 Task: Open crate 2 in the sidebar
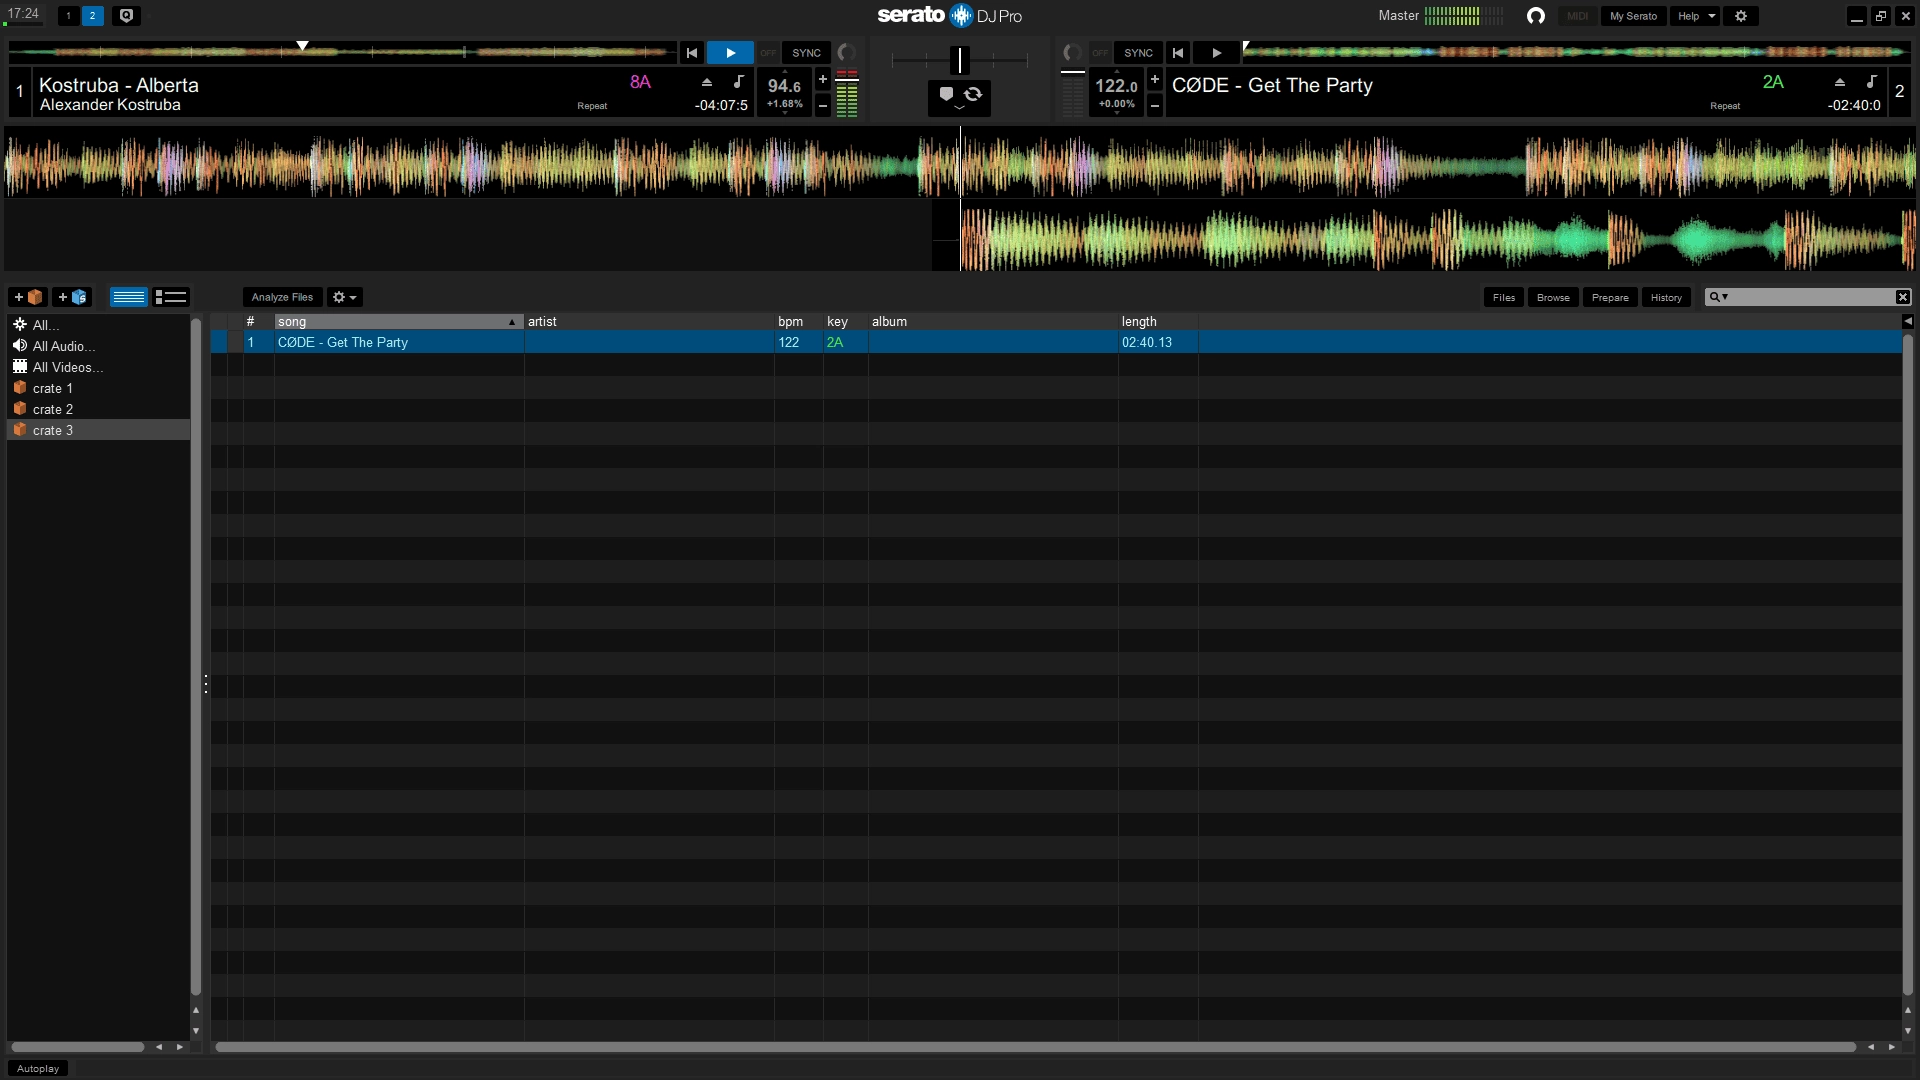pyautogui.click(x=98, y=409)
